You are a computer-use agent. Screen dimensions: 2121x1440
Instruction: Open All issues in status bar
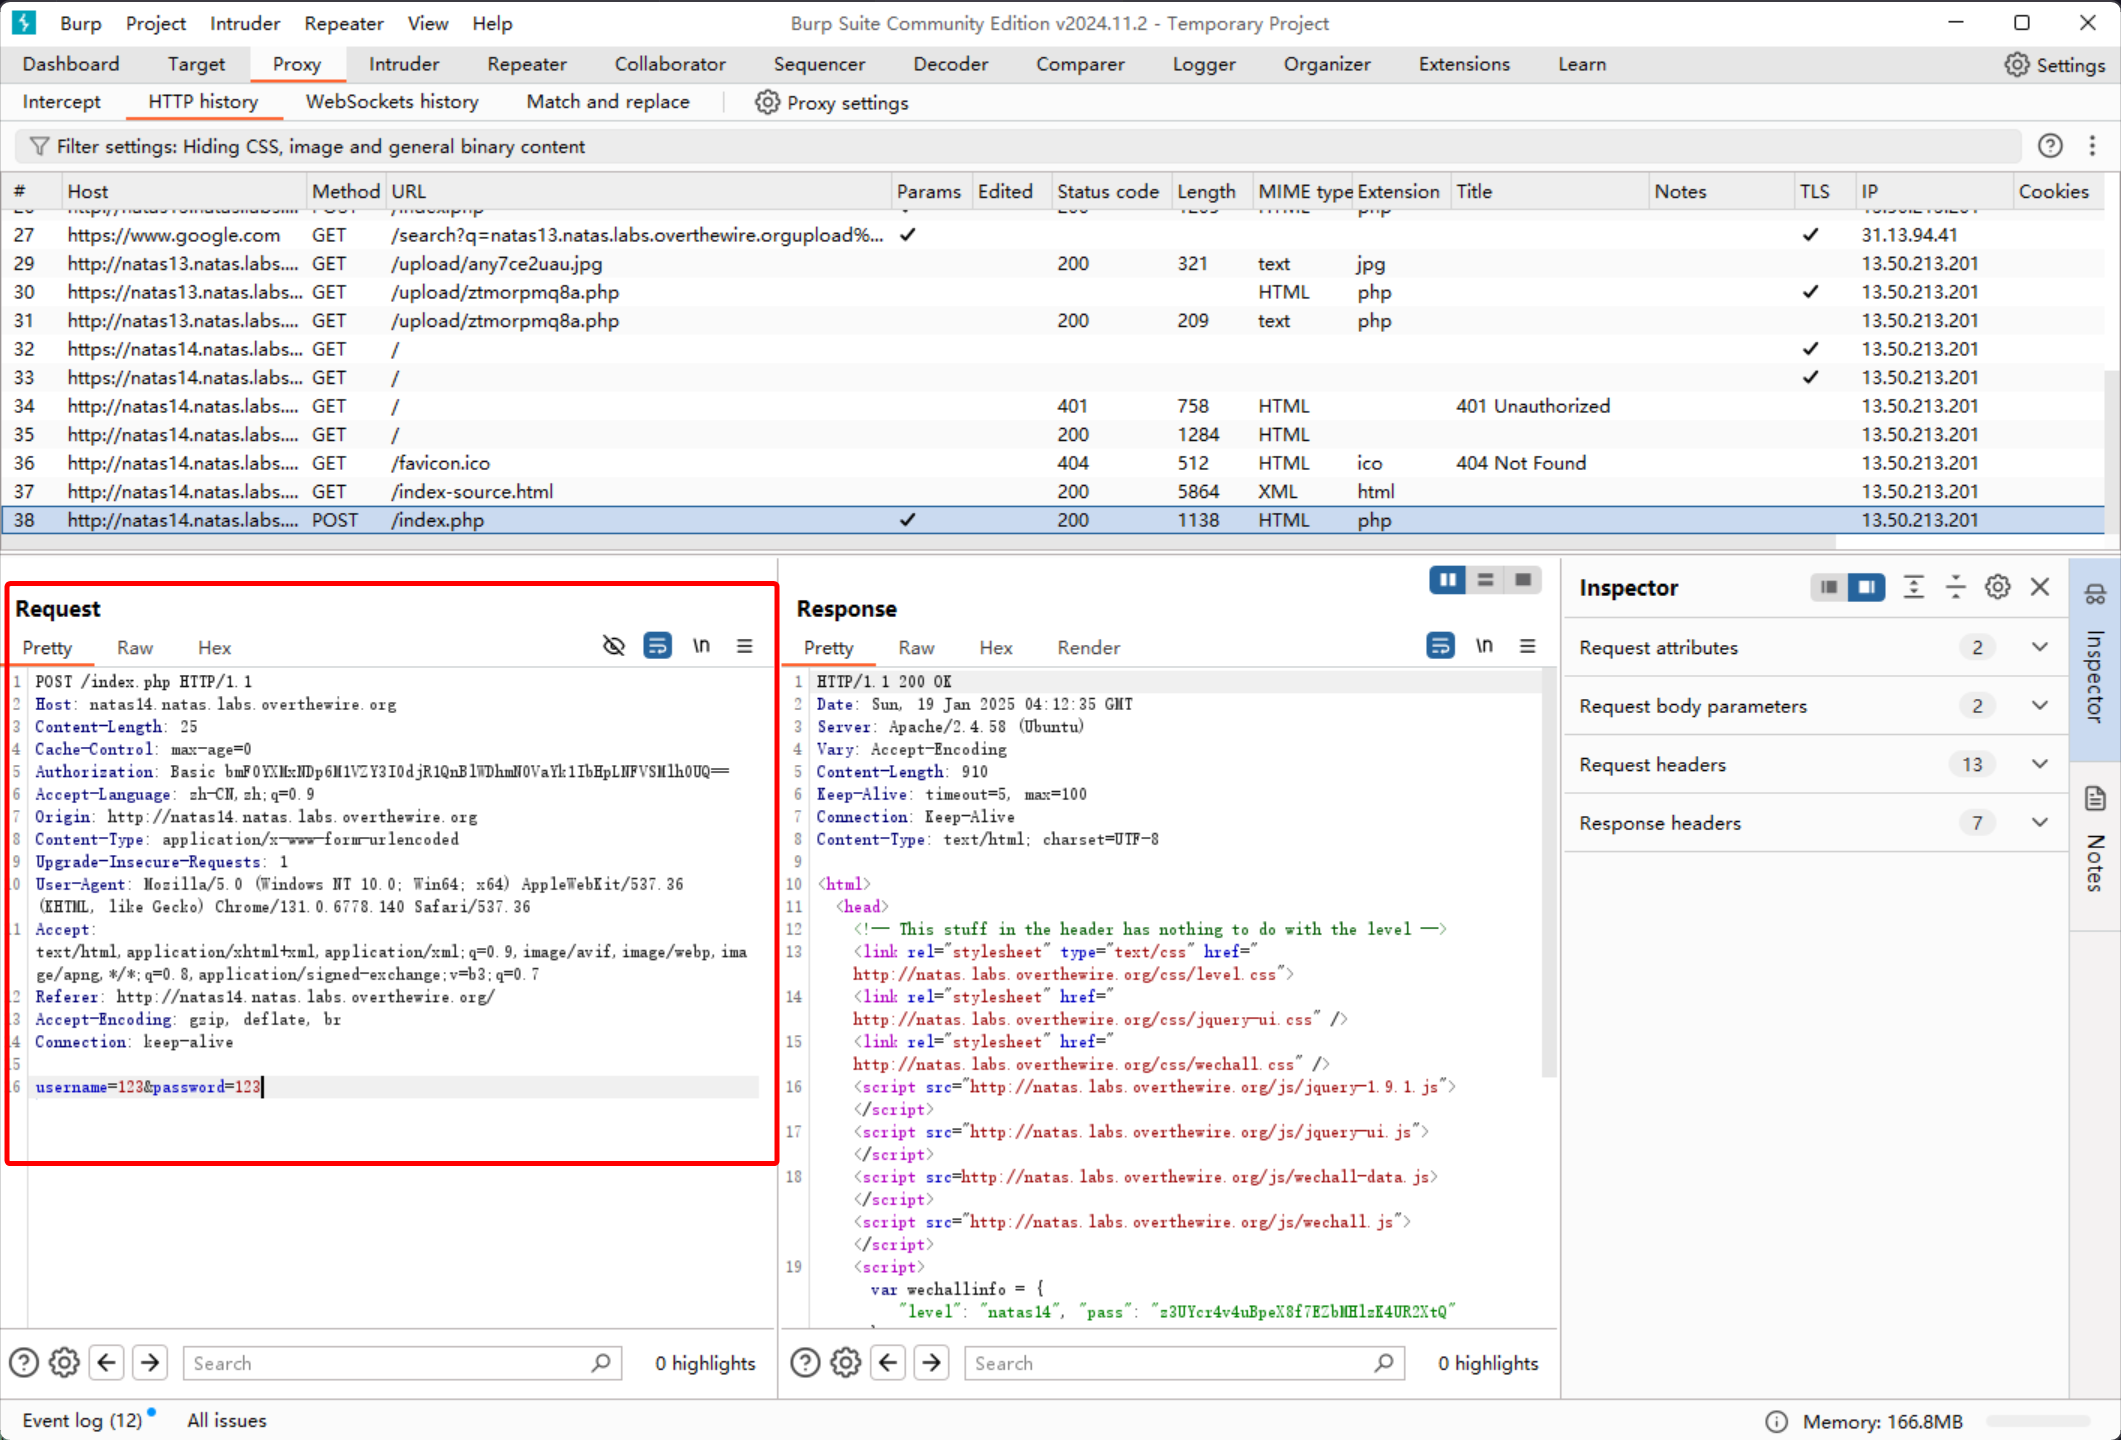coord(227,1420)
